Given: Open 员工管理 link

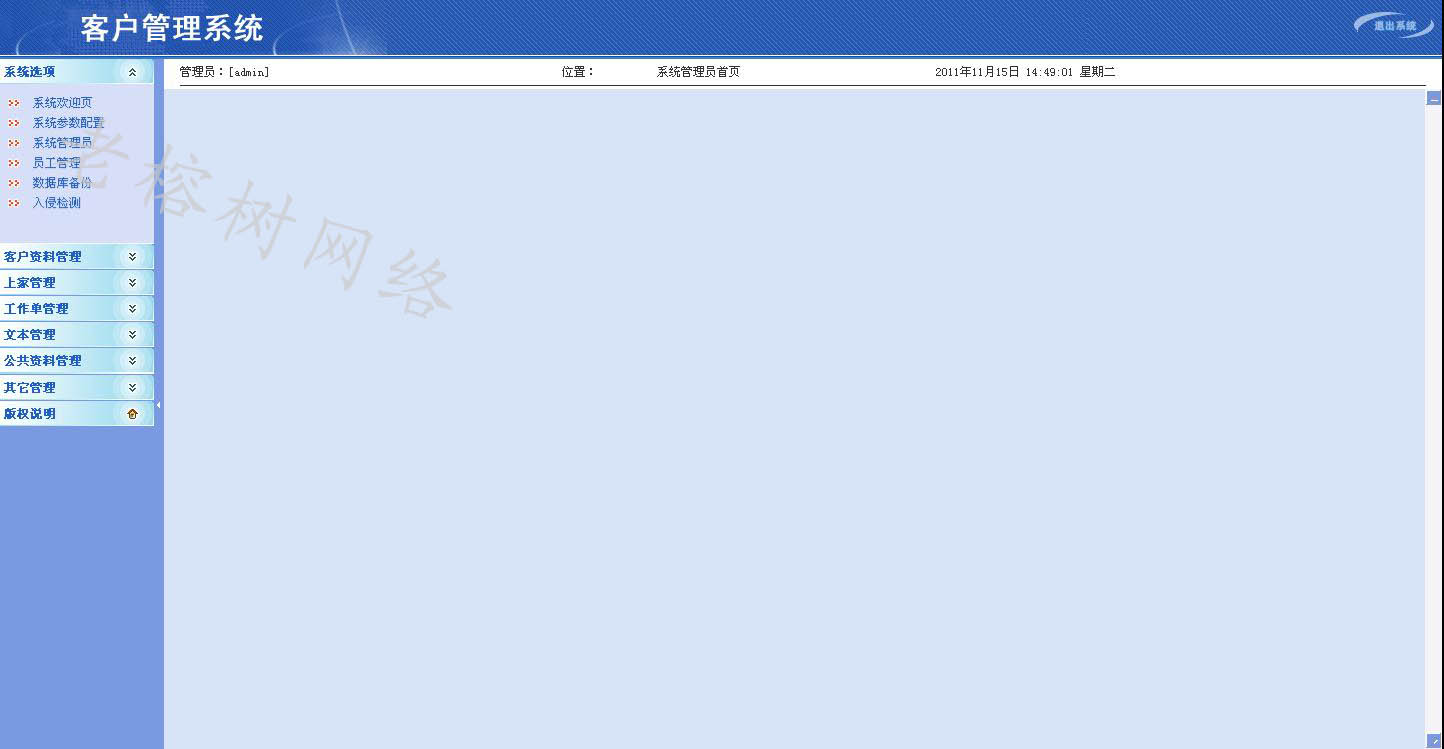Looking at the screenshot, I should pyautogui.click(x=56, y=163).
